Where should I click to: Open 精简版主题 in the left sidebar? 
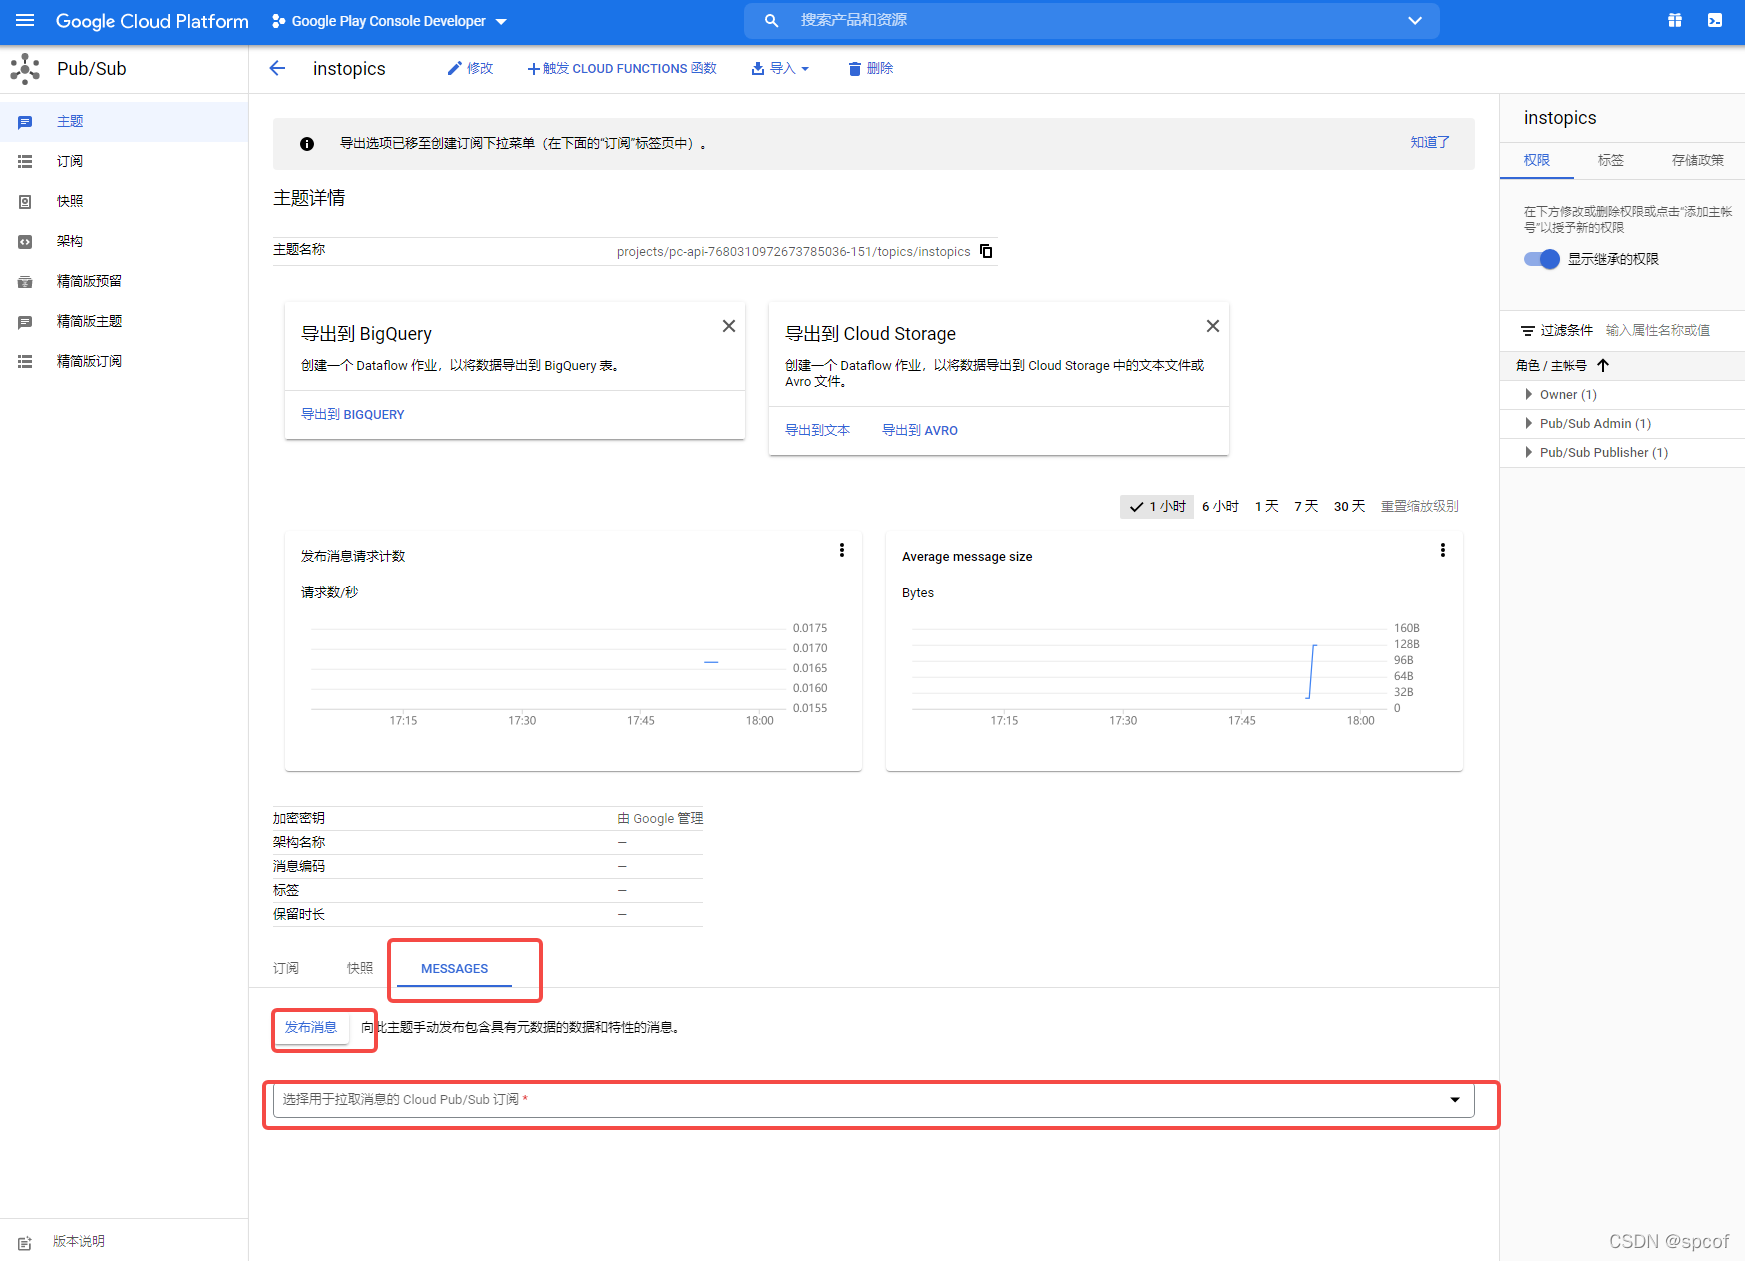(x=89, y=321)
